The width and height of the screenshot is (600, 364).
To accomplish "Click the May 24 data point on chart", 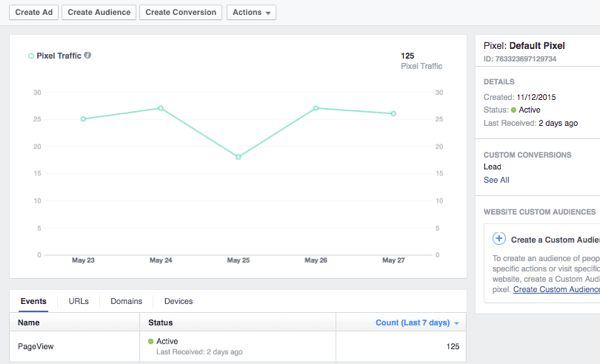I will (x=161, y=108).
